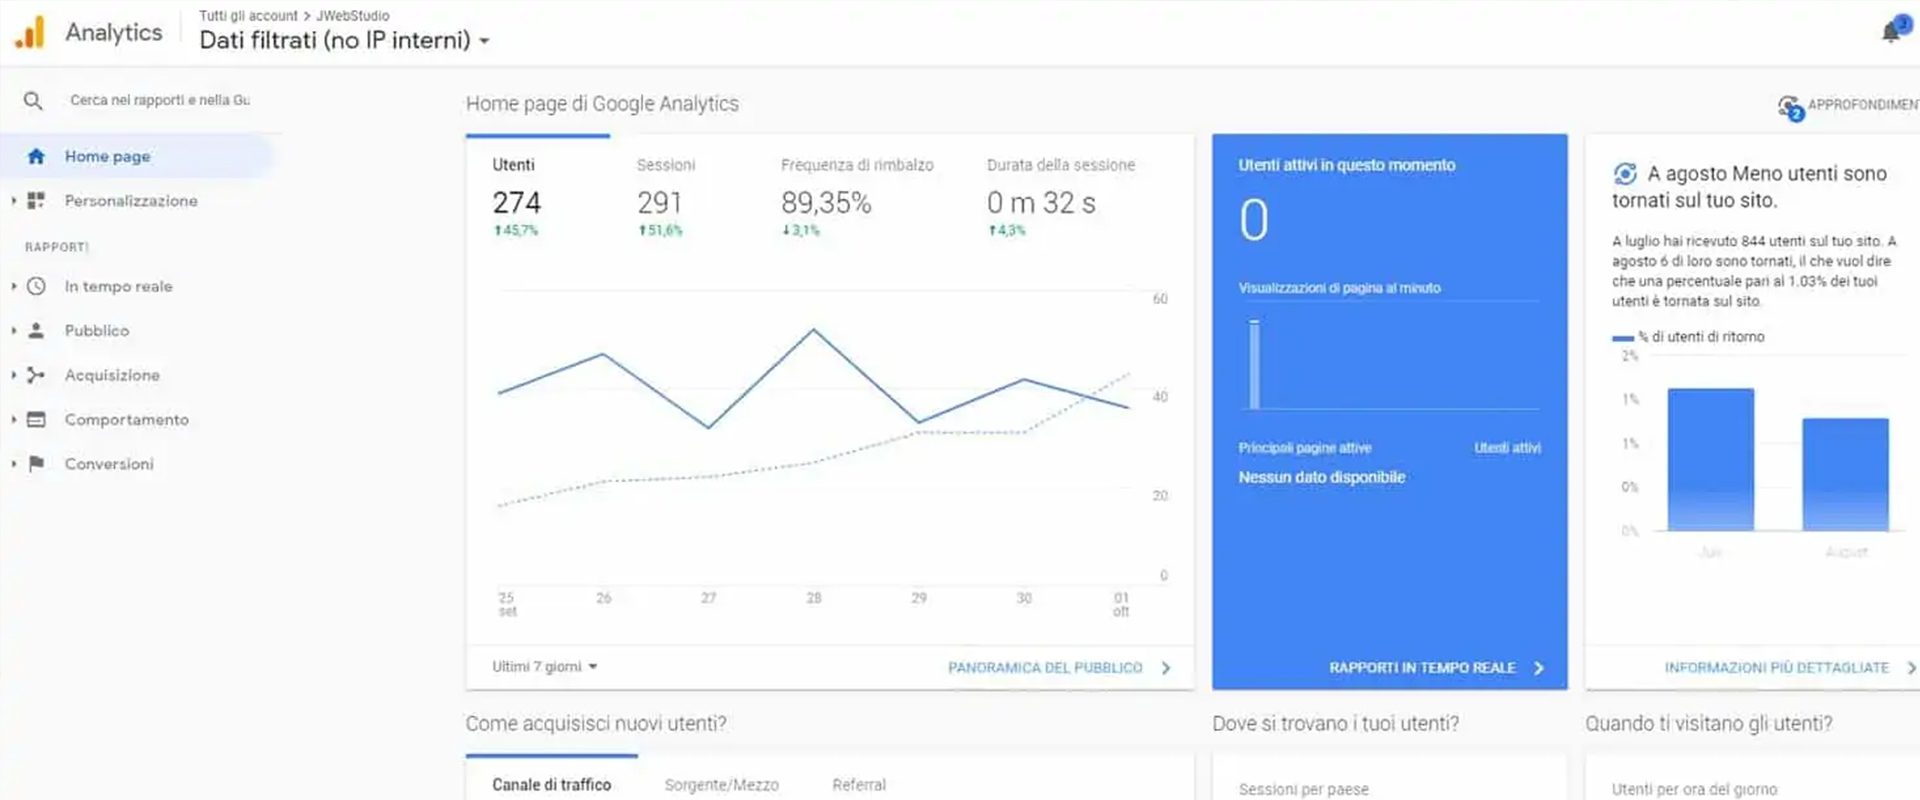
Task: Click the page views per minute bar
Action: point(1254,363)
